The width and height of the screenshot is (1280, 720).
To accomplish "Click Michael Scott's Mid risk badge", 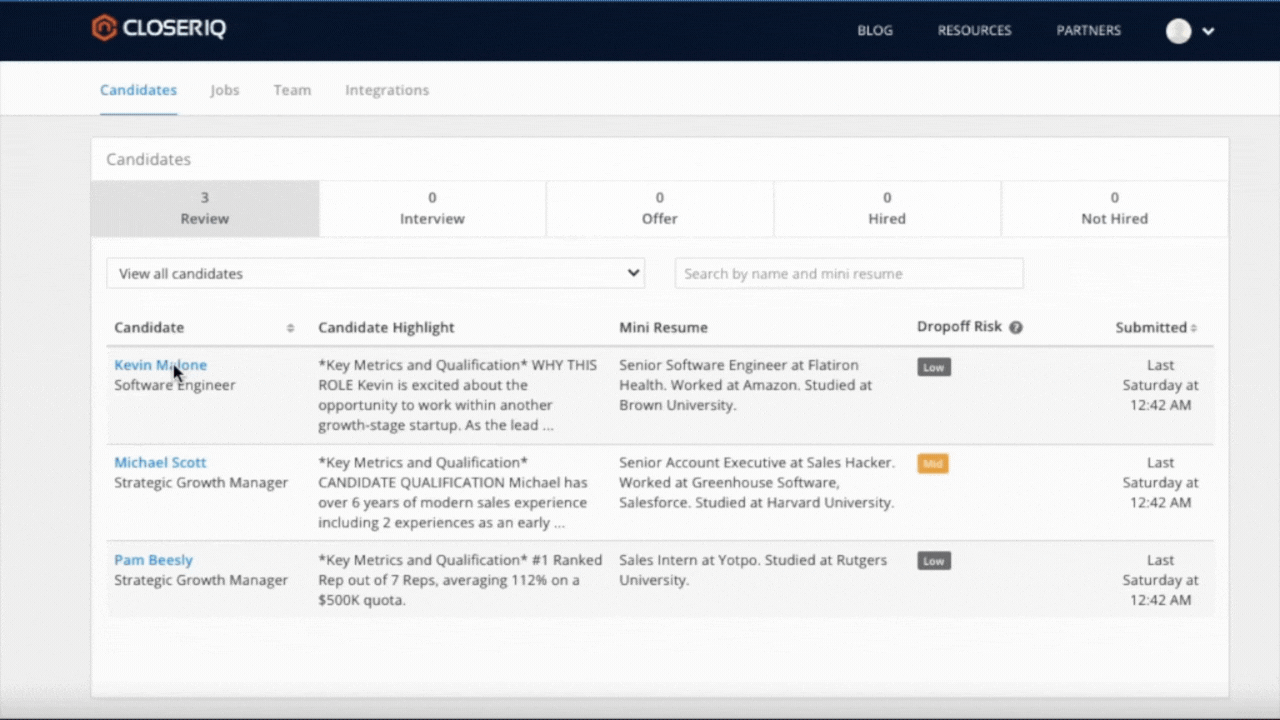I will 933,464.
